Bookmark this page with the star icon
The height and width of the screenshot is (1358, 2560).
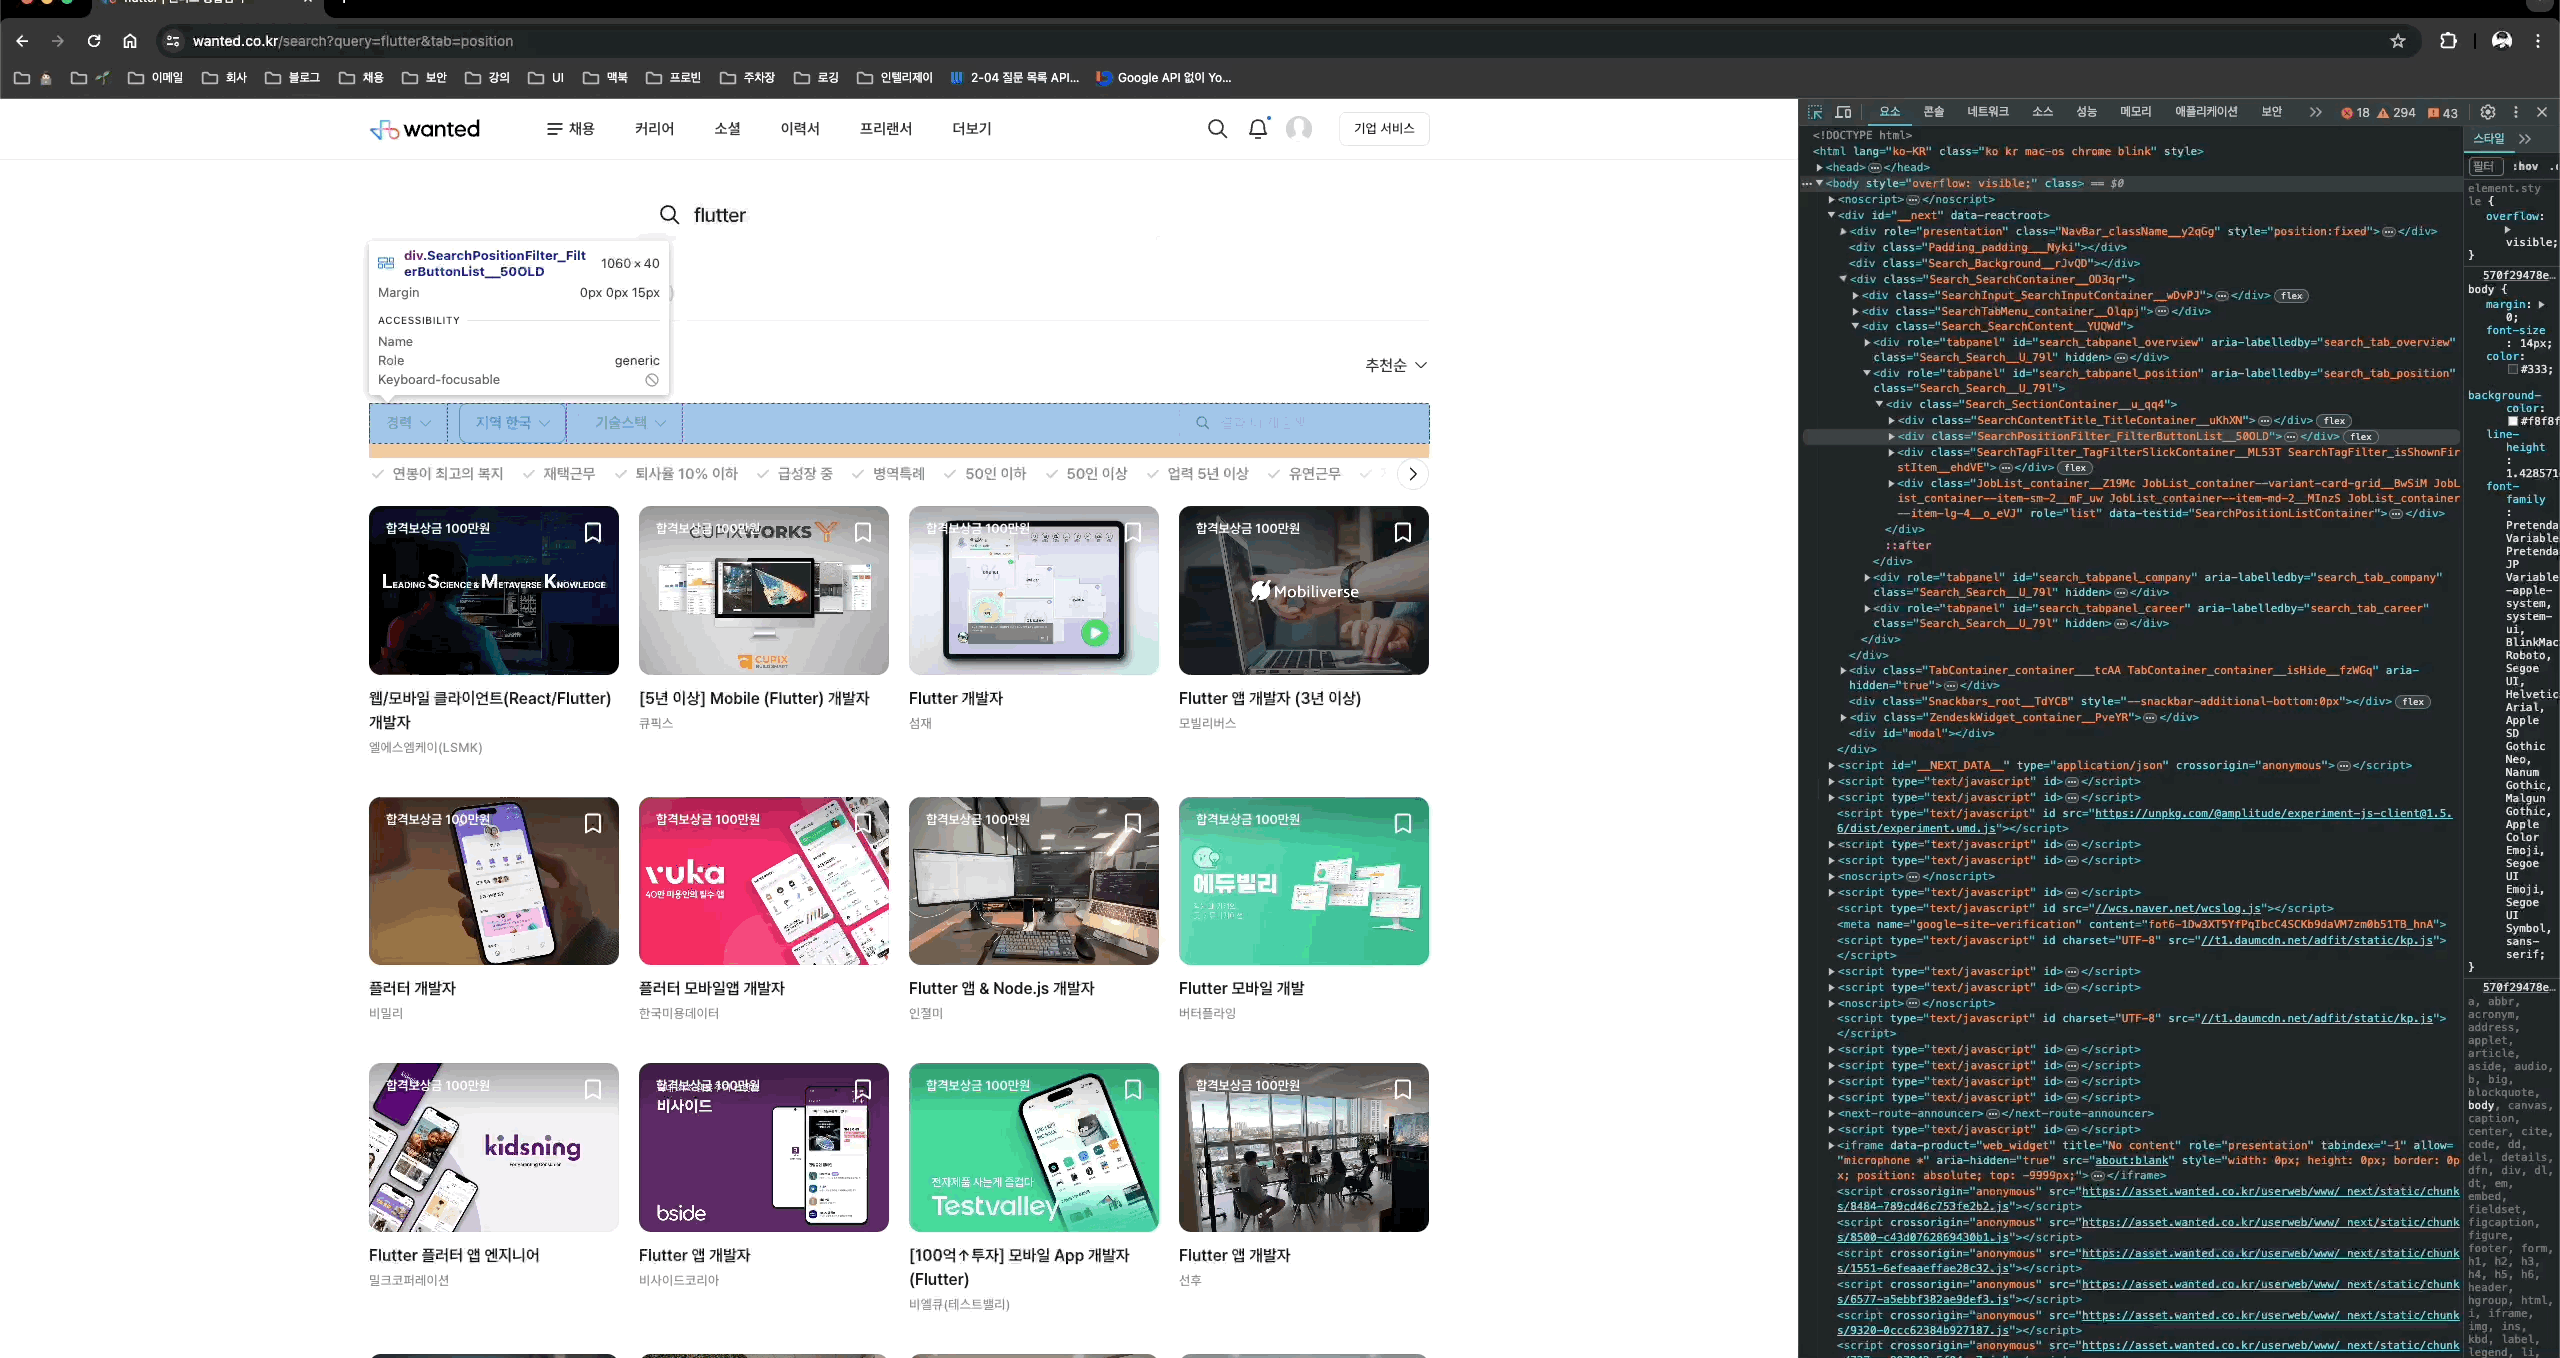coord(2398,41)
